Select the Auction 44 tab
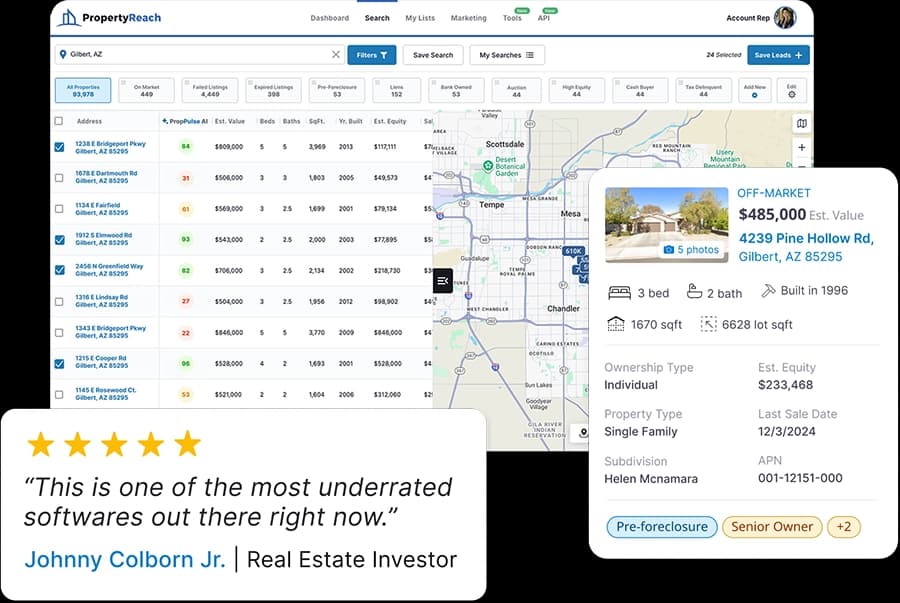900x603 pixels. coord(517,91)
